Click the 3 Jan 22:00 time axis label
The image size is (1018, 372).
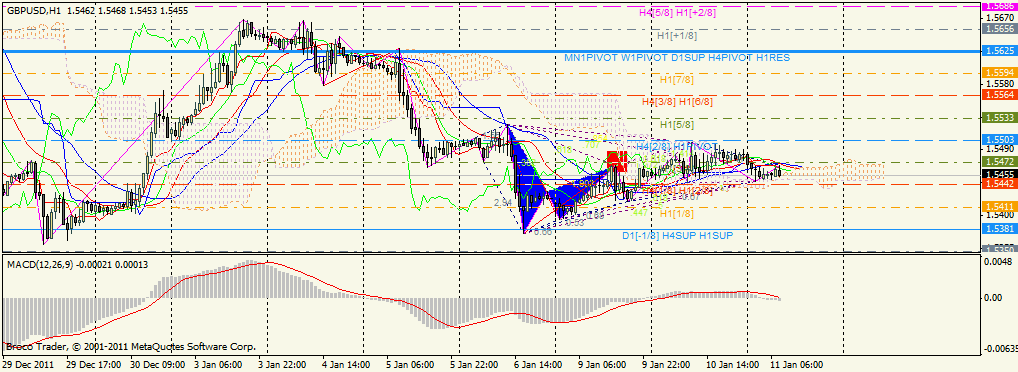pos(282,366)
